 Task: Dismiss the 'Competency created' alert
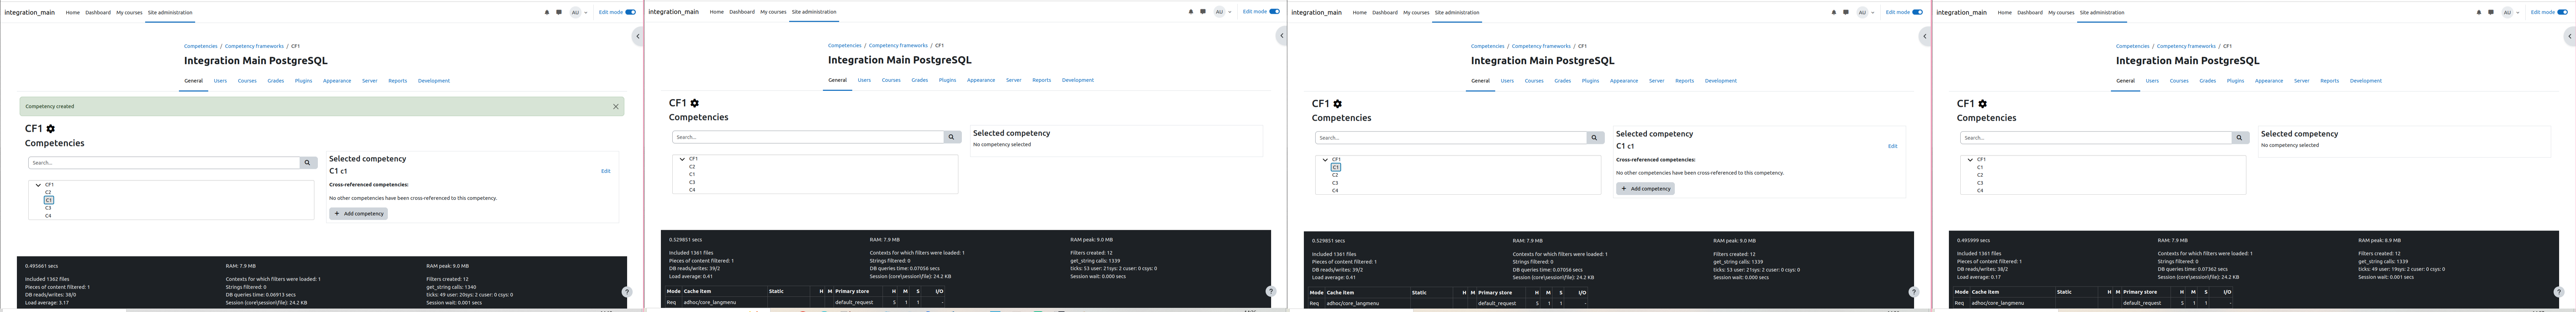(616, 106)
